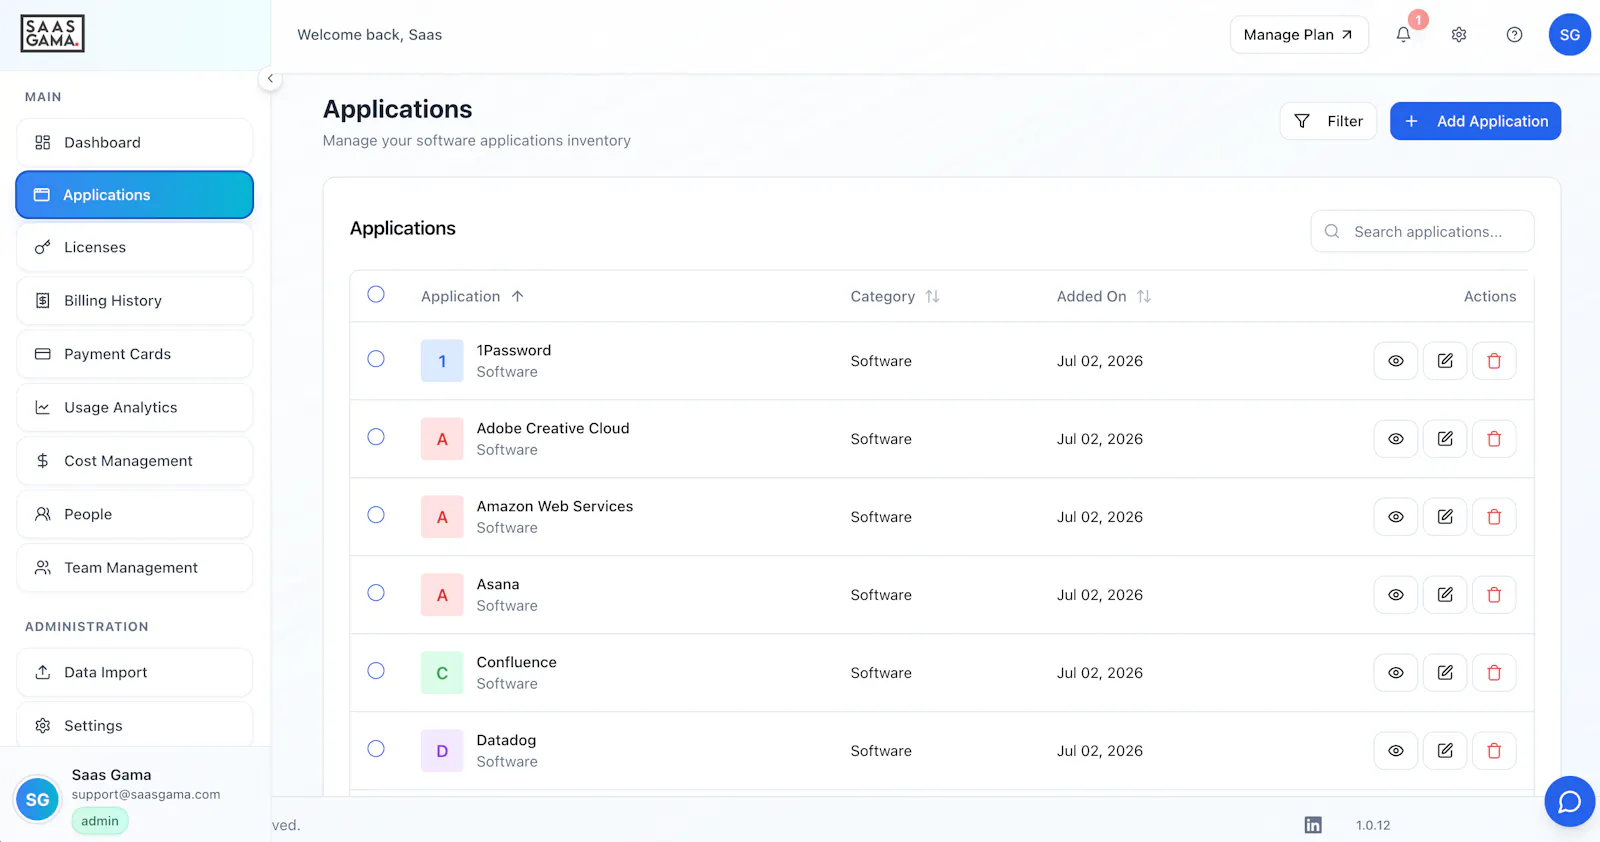Delete the Asana application
The height and width of the screenshot is (842, 1600).
[1494, 595]
